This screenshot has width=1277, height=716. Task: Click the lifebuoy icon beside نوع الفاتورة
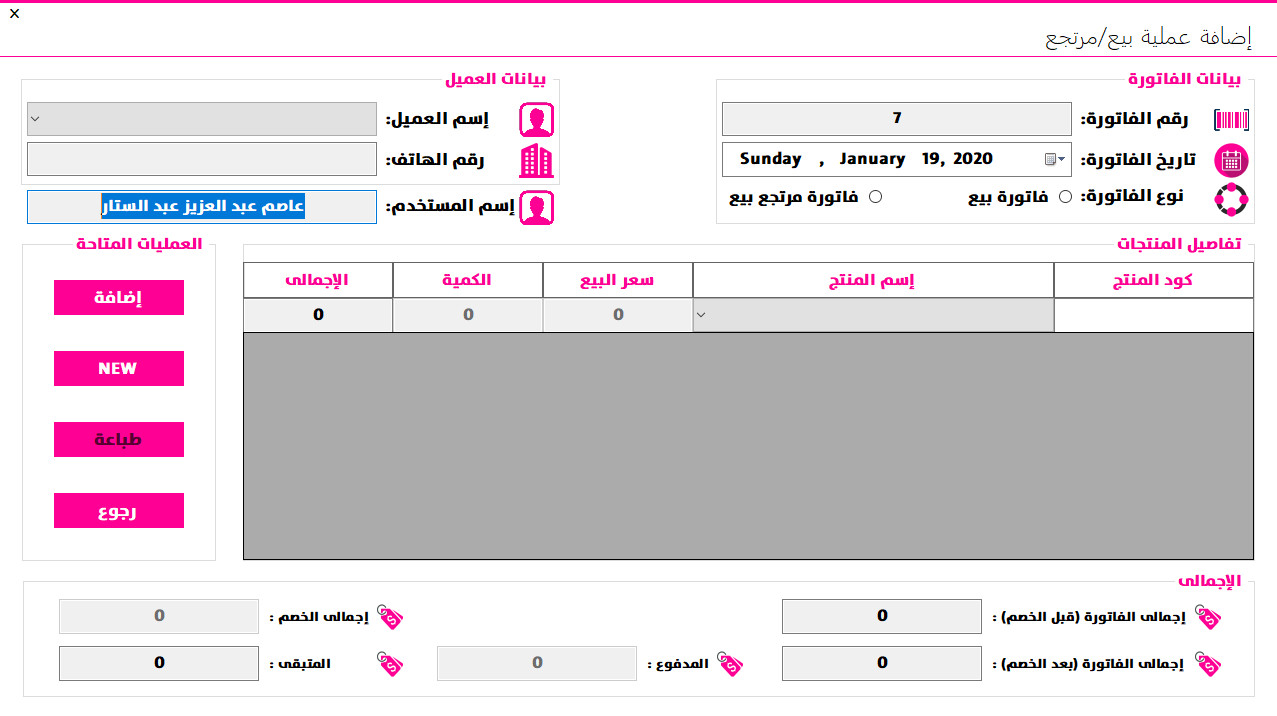pyautogui.click(x=1232, y=199)
